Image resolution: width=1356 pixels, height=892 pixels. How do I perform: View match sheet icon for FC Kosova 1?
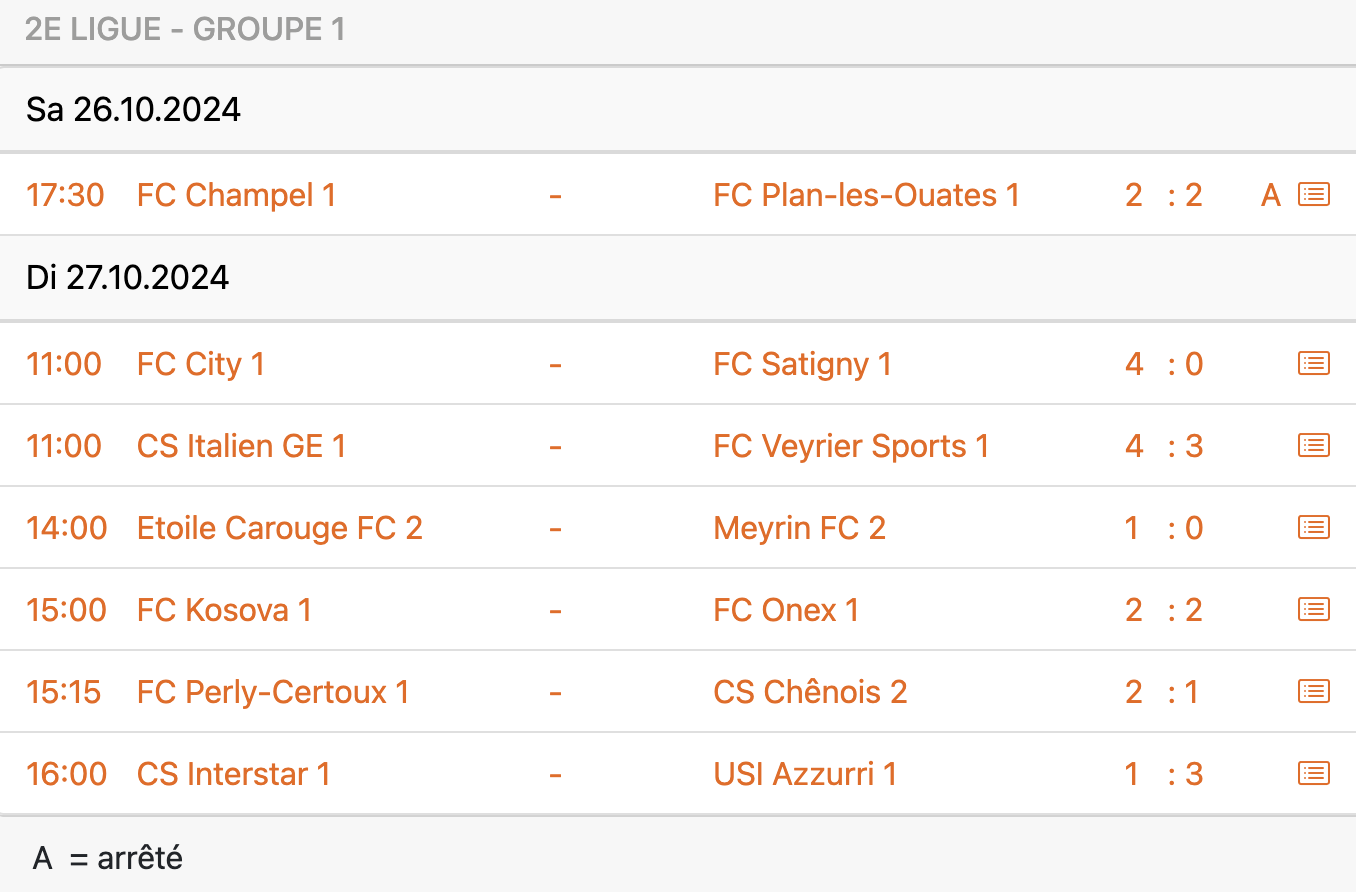(1313, 610)
